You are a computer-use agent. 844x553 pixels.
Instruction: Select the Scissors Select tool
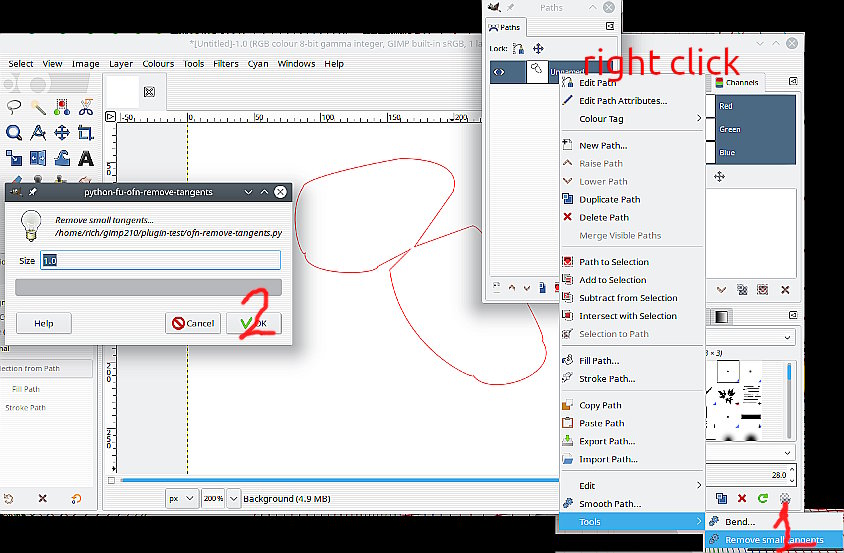pyautogui.click(x=86, y=107)
